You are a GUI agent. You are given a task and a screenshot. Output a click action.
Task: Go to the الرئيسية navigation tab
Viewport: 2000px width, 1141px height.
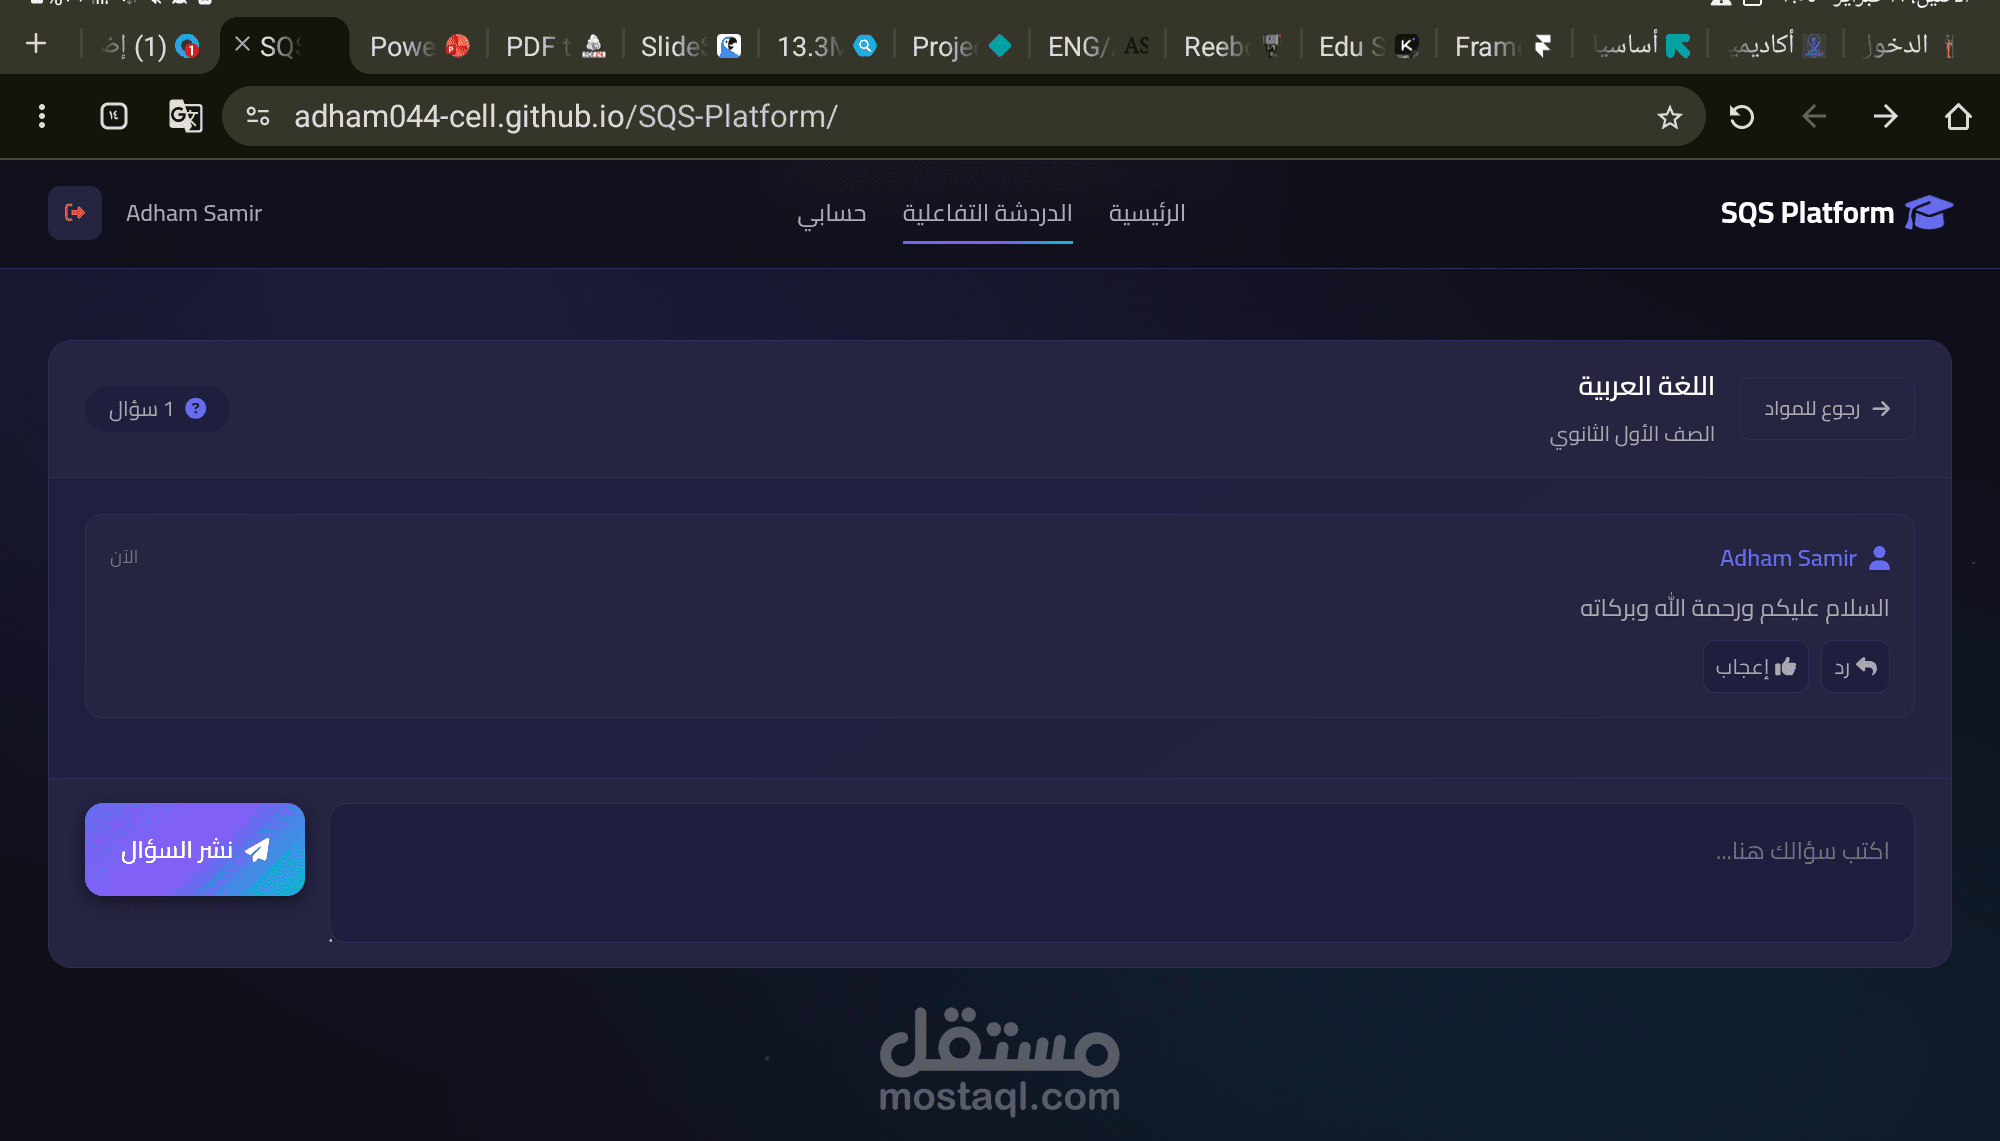click(1147, 213)
